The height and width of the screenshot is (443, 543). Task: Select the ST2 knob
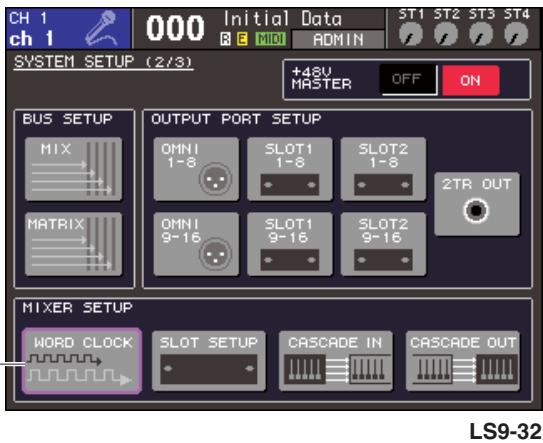coord(446,34)
